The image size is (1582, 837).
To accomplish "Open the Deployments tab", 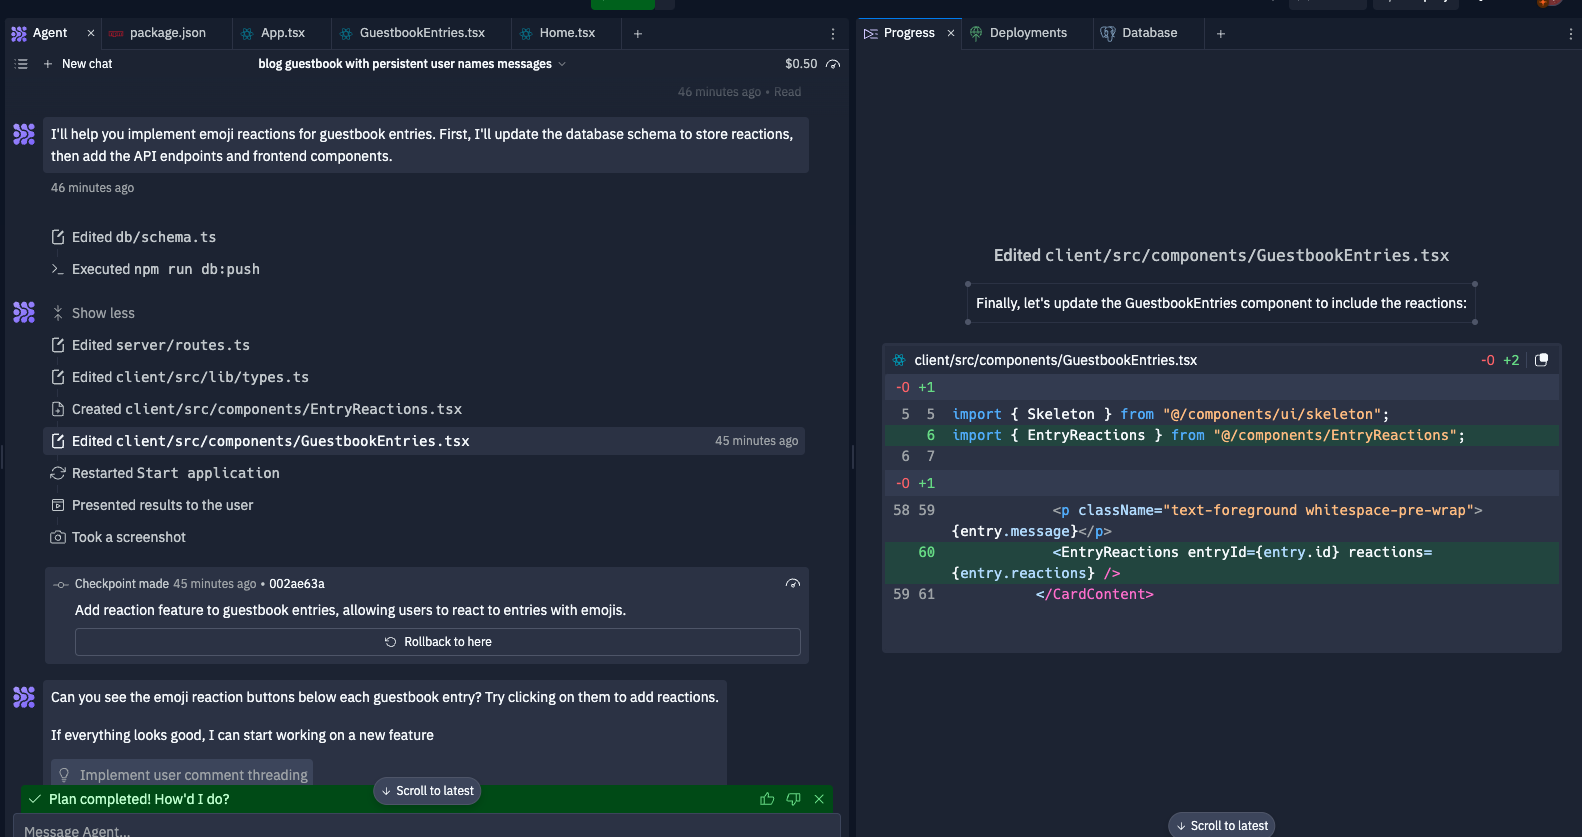I will [1028, 33].
